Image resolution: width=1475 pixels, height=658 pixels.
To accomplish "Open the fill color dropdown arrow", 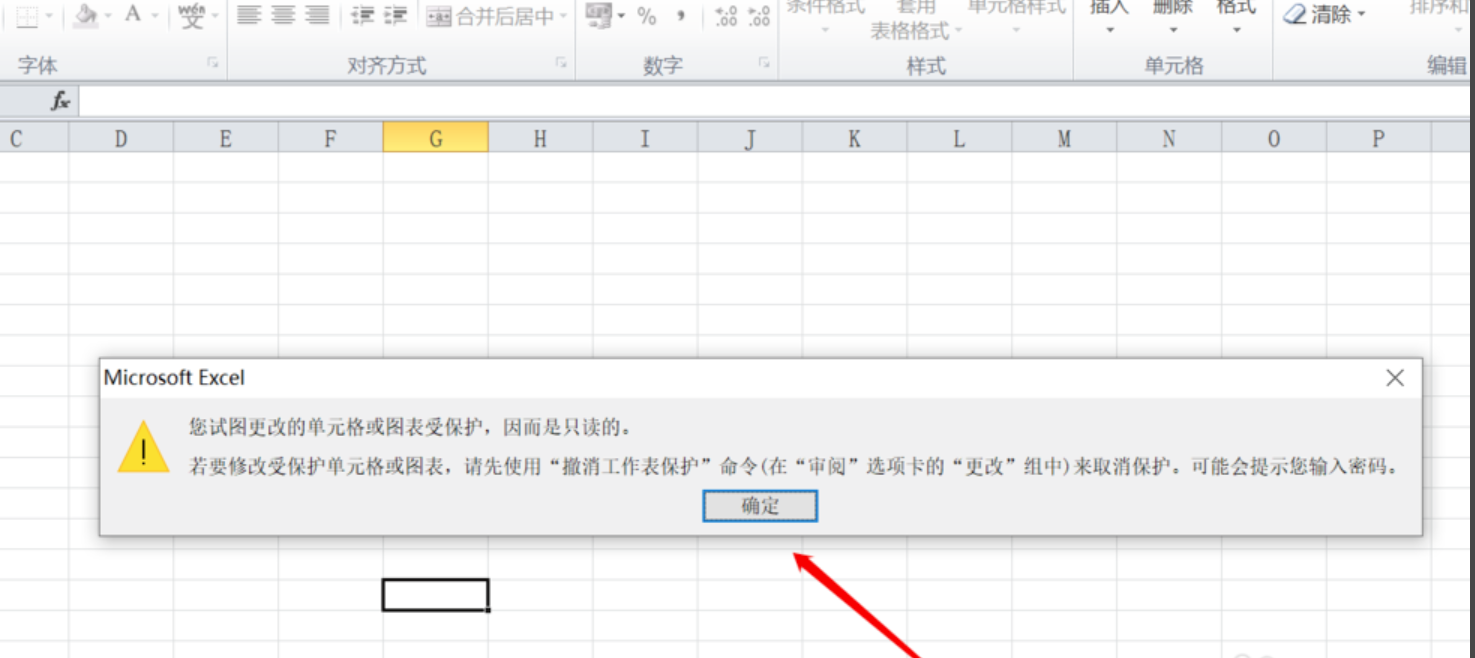I will click(107, 16).
